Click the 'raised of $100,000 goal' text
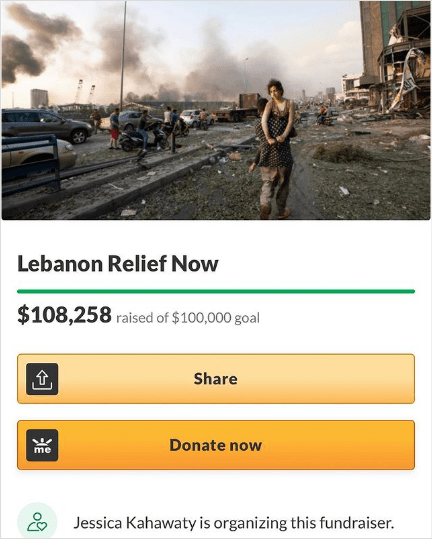This screenshot has height=539, width=432. (188, 318)
